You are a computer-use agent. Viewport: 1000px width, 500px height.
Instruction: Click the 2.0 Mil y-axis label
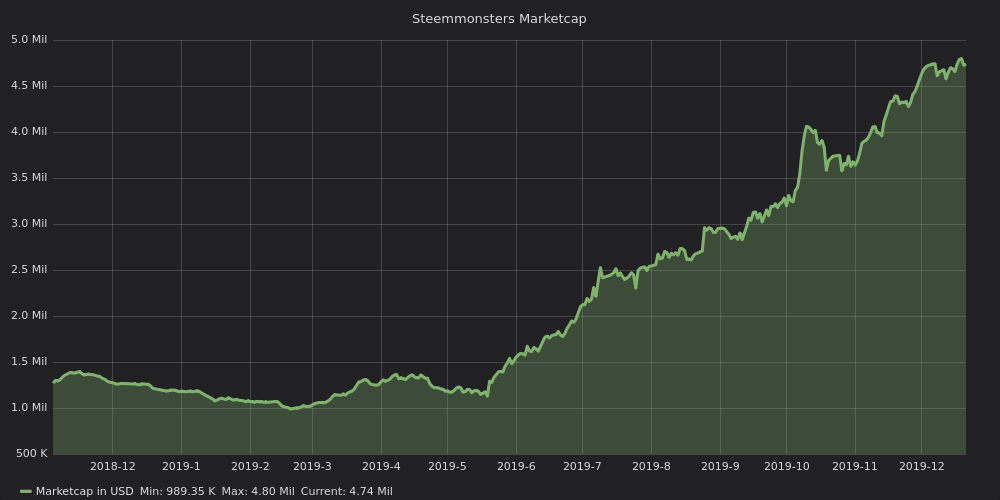coord(29,316)
